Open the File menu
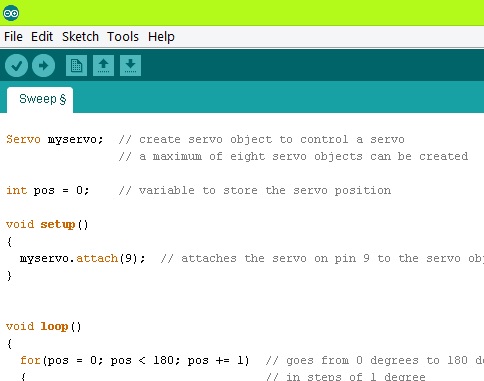484x381 pixels. (x=13, y=36)
